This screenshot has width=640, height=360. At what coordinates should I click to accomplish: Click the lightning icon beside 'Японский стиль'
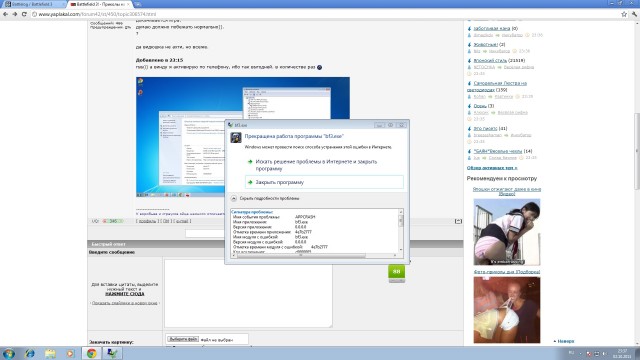[x=469, y=60]
